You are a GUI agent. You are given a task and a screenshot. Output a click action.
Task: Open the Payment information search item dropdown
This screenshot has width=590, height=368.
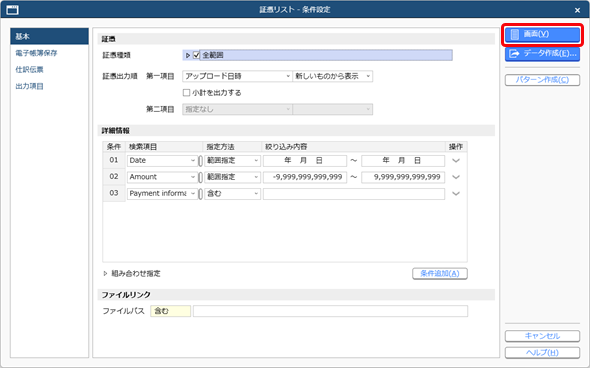(x=162, y=194)
